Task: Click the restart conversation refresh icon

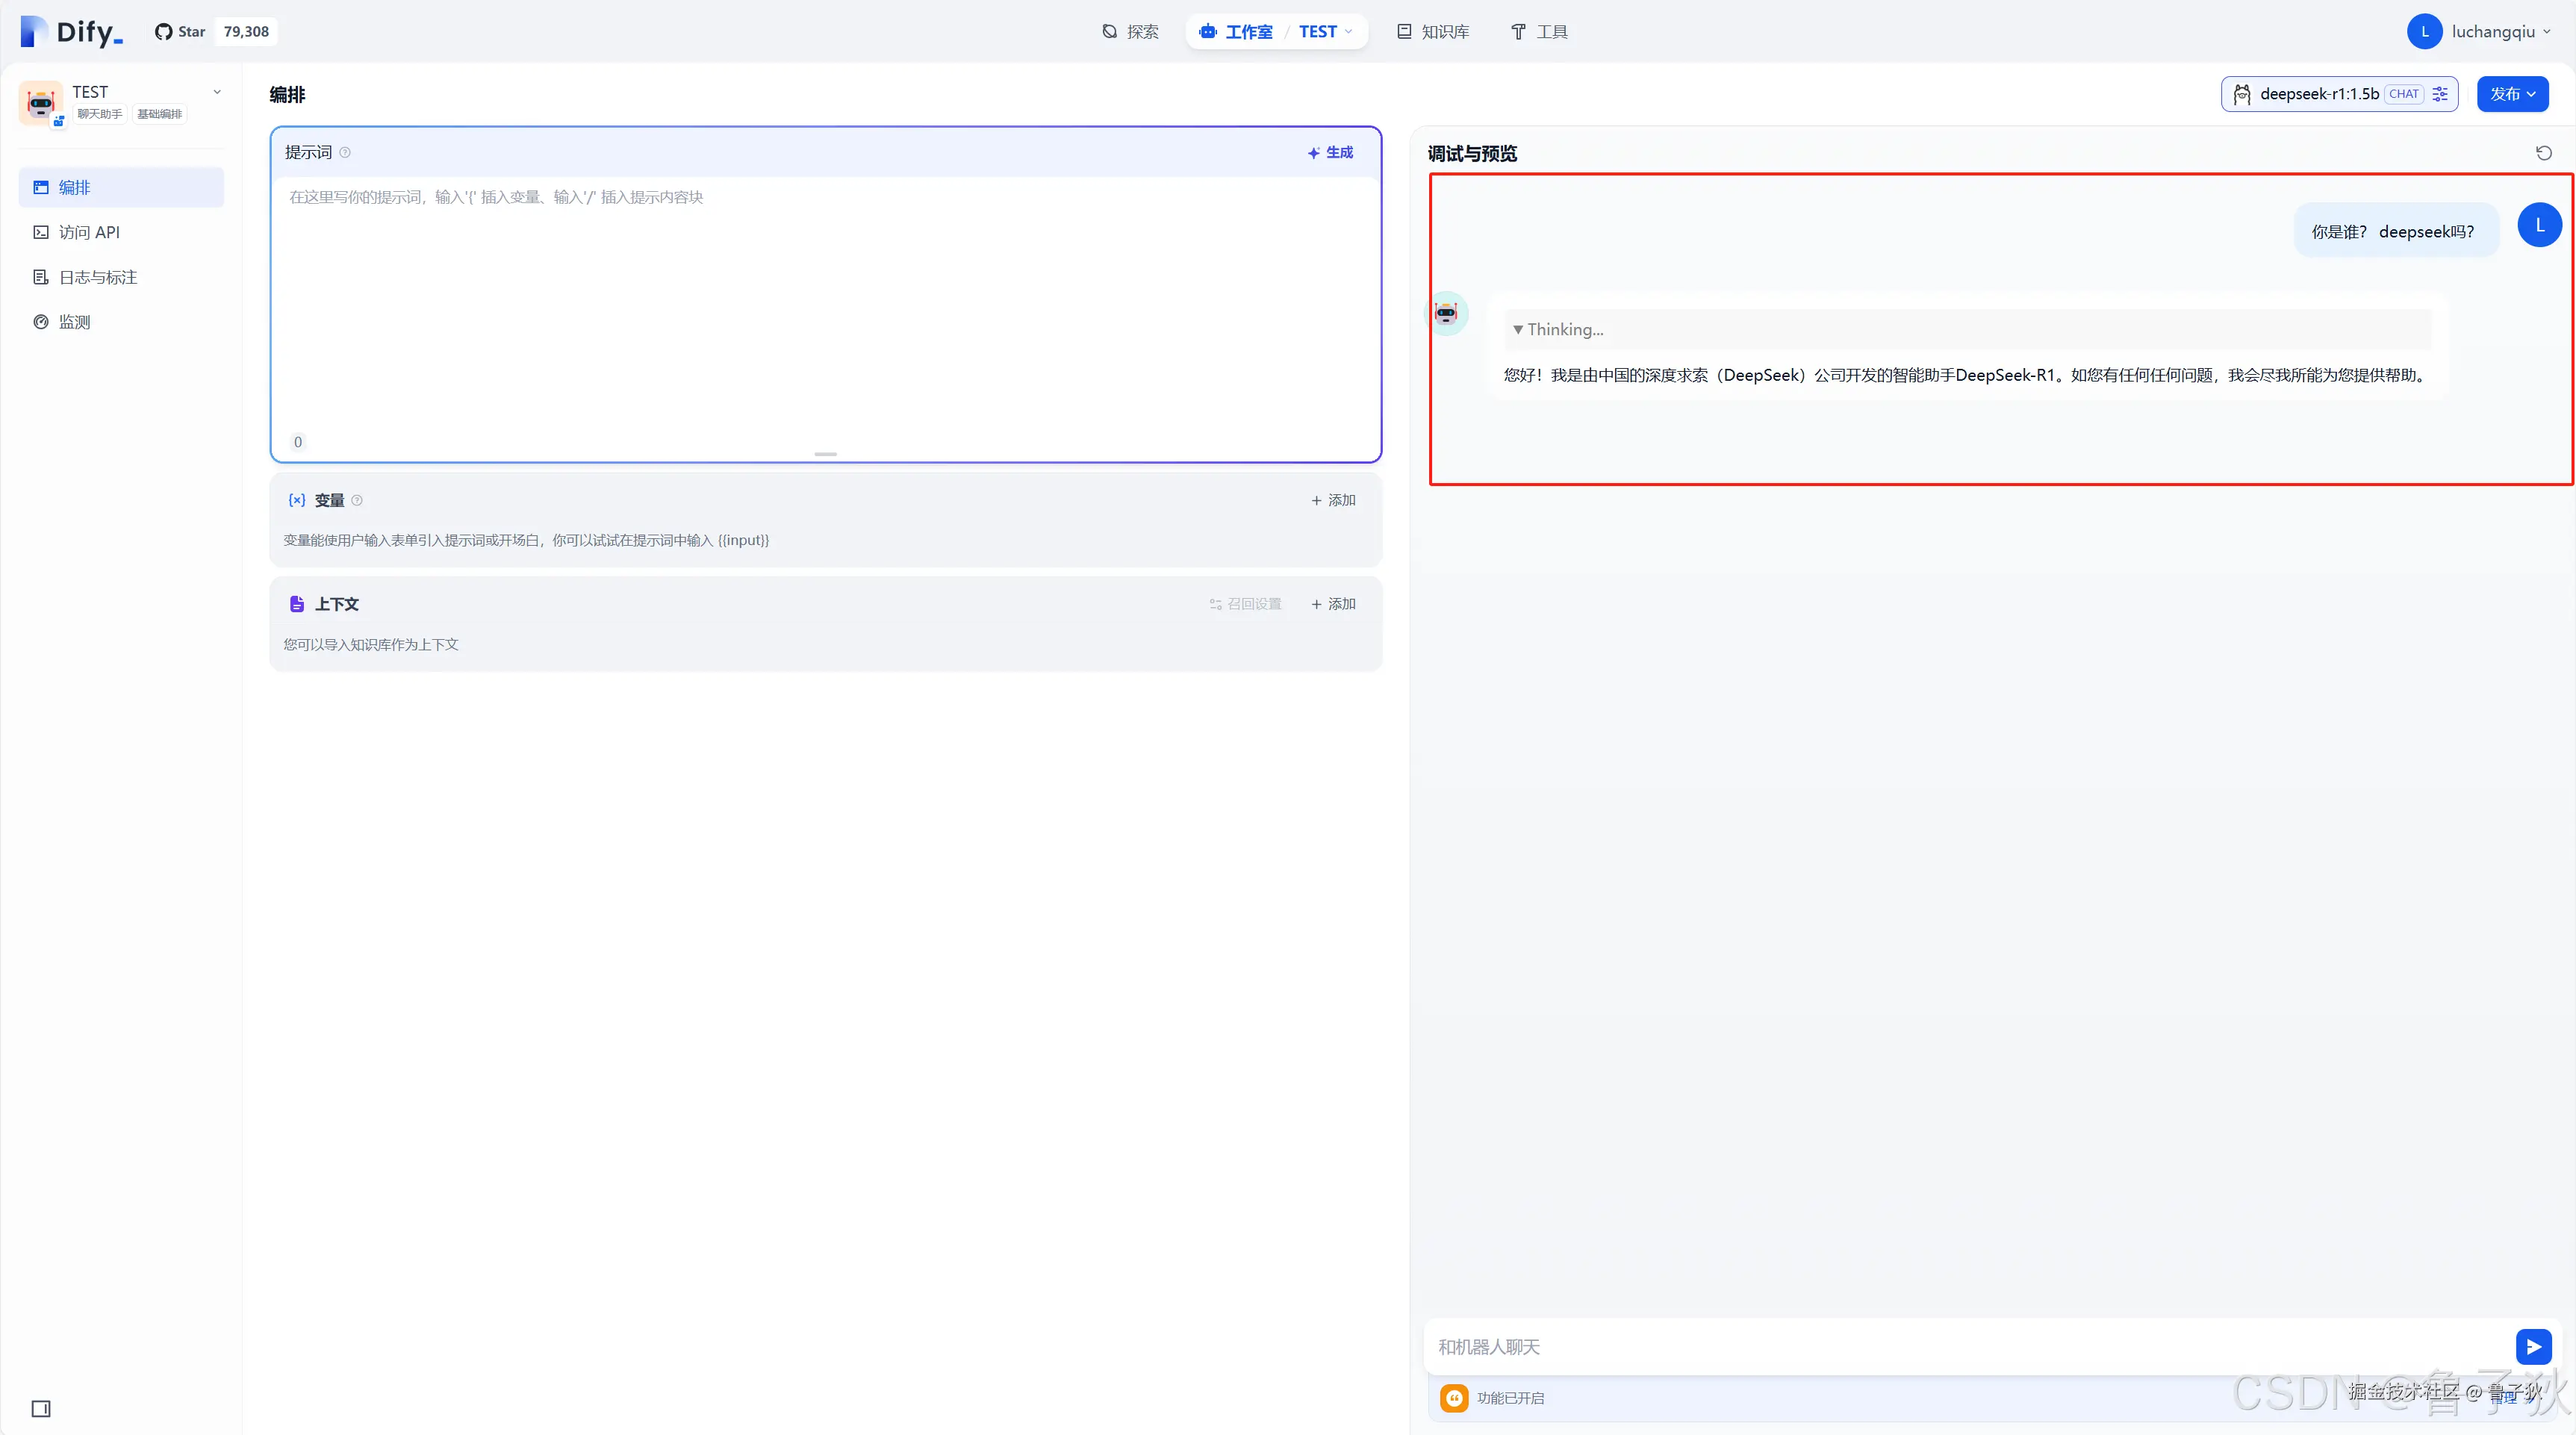Action: click(2543, 153)
